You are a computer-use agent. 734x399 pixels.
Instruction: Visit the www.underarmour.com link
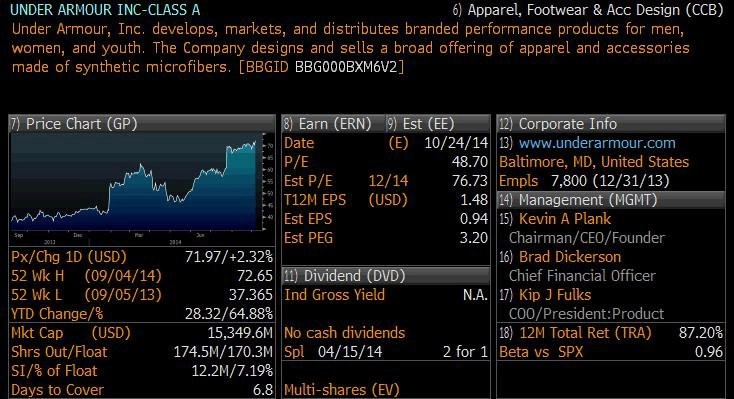point(597,143)
